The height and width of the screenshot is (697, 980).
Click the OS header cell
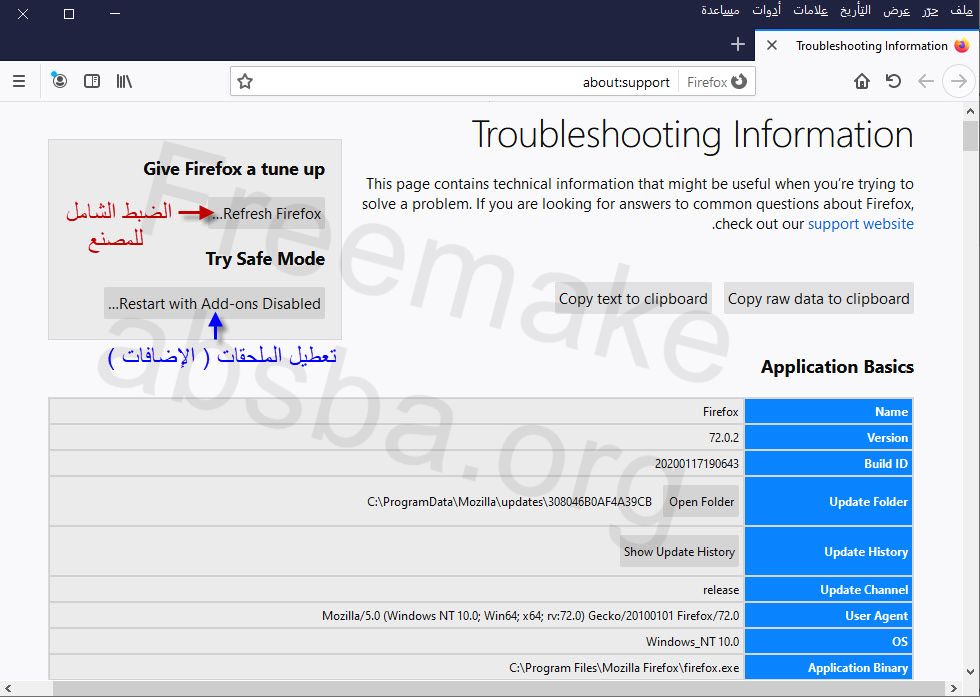coord(828,641)
